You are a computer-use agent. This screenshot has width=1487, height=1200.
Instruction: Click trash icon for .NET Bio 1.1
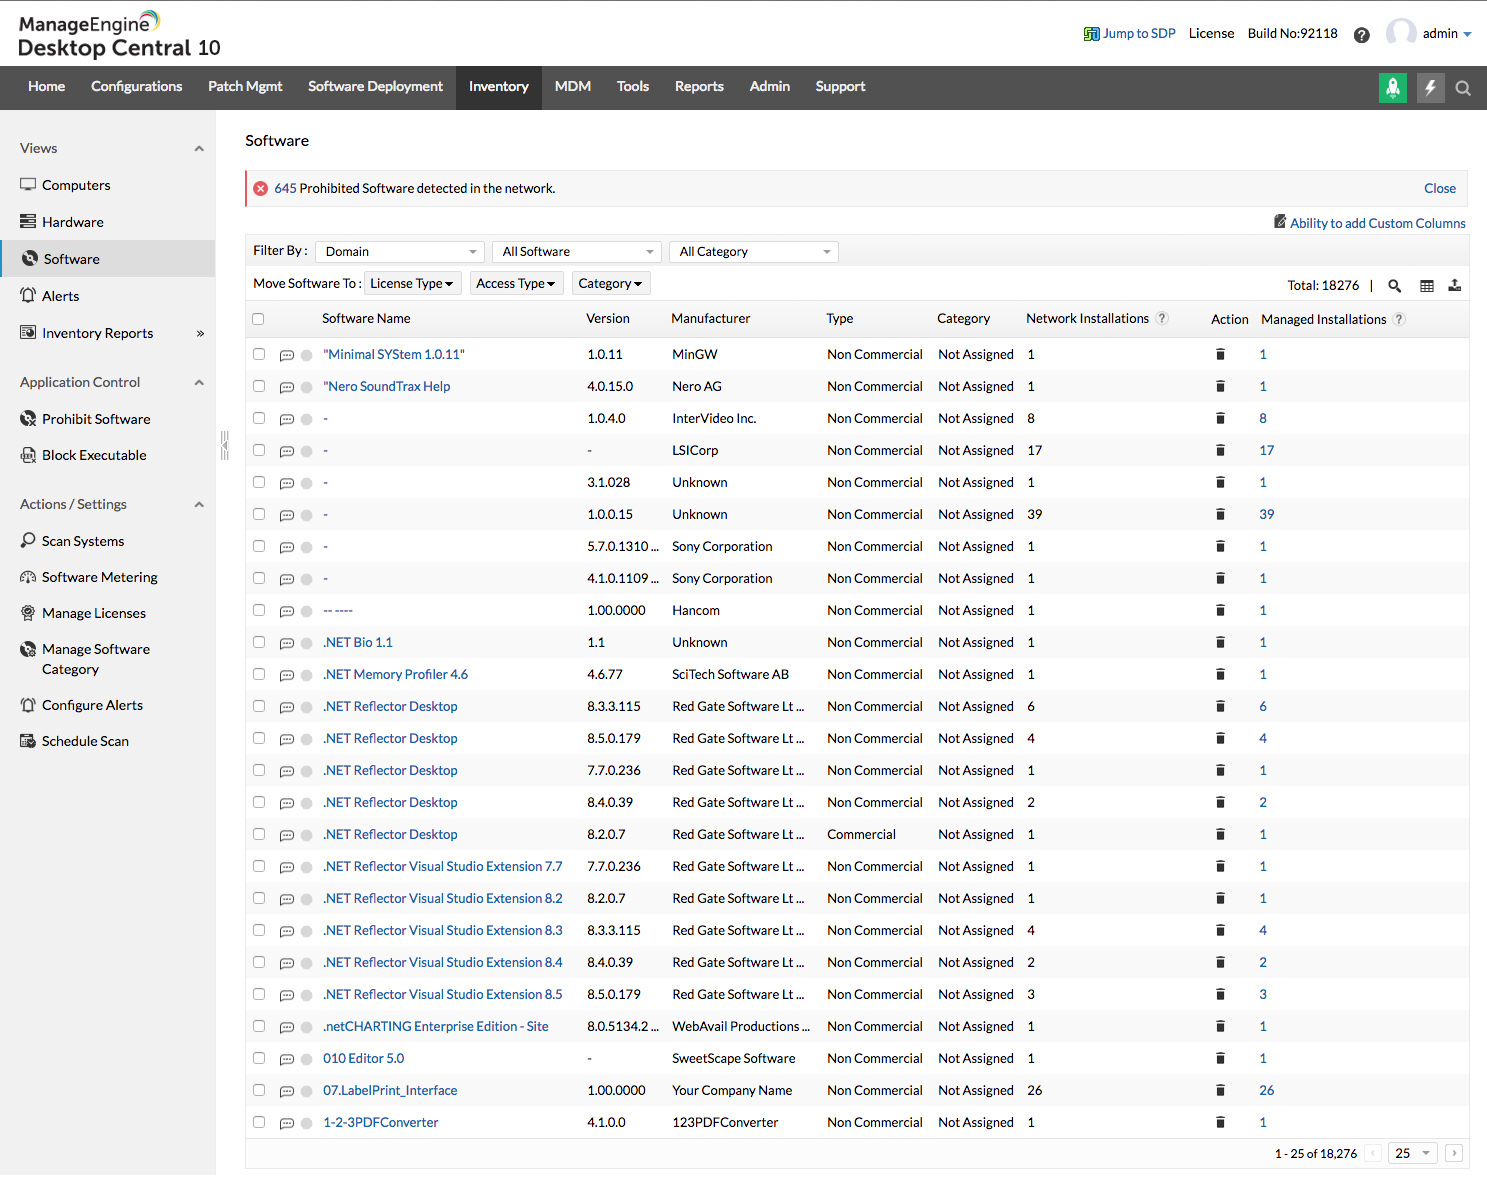point(1220,642)
